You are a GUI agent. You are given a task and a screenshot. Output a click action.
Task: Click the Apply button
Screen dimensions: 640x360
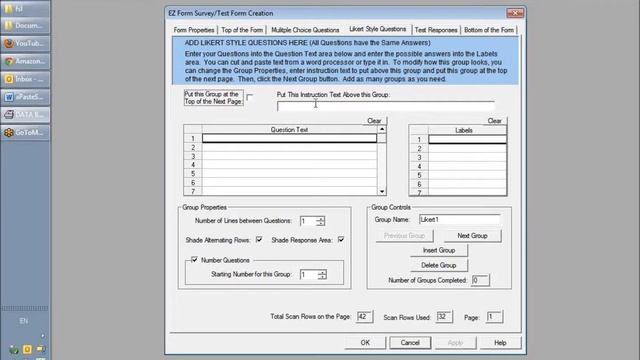coord(455,342)
